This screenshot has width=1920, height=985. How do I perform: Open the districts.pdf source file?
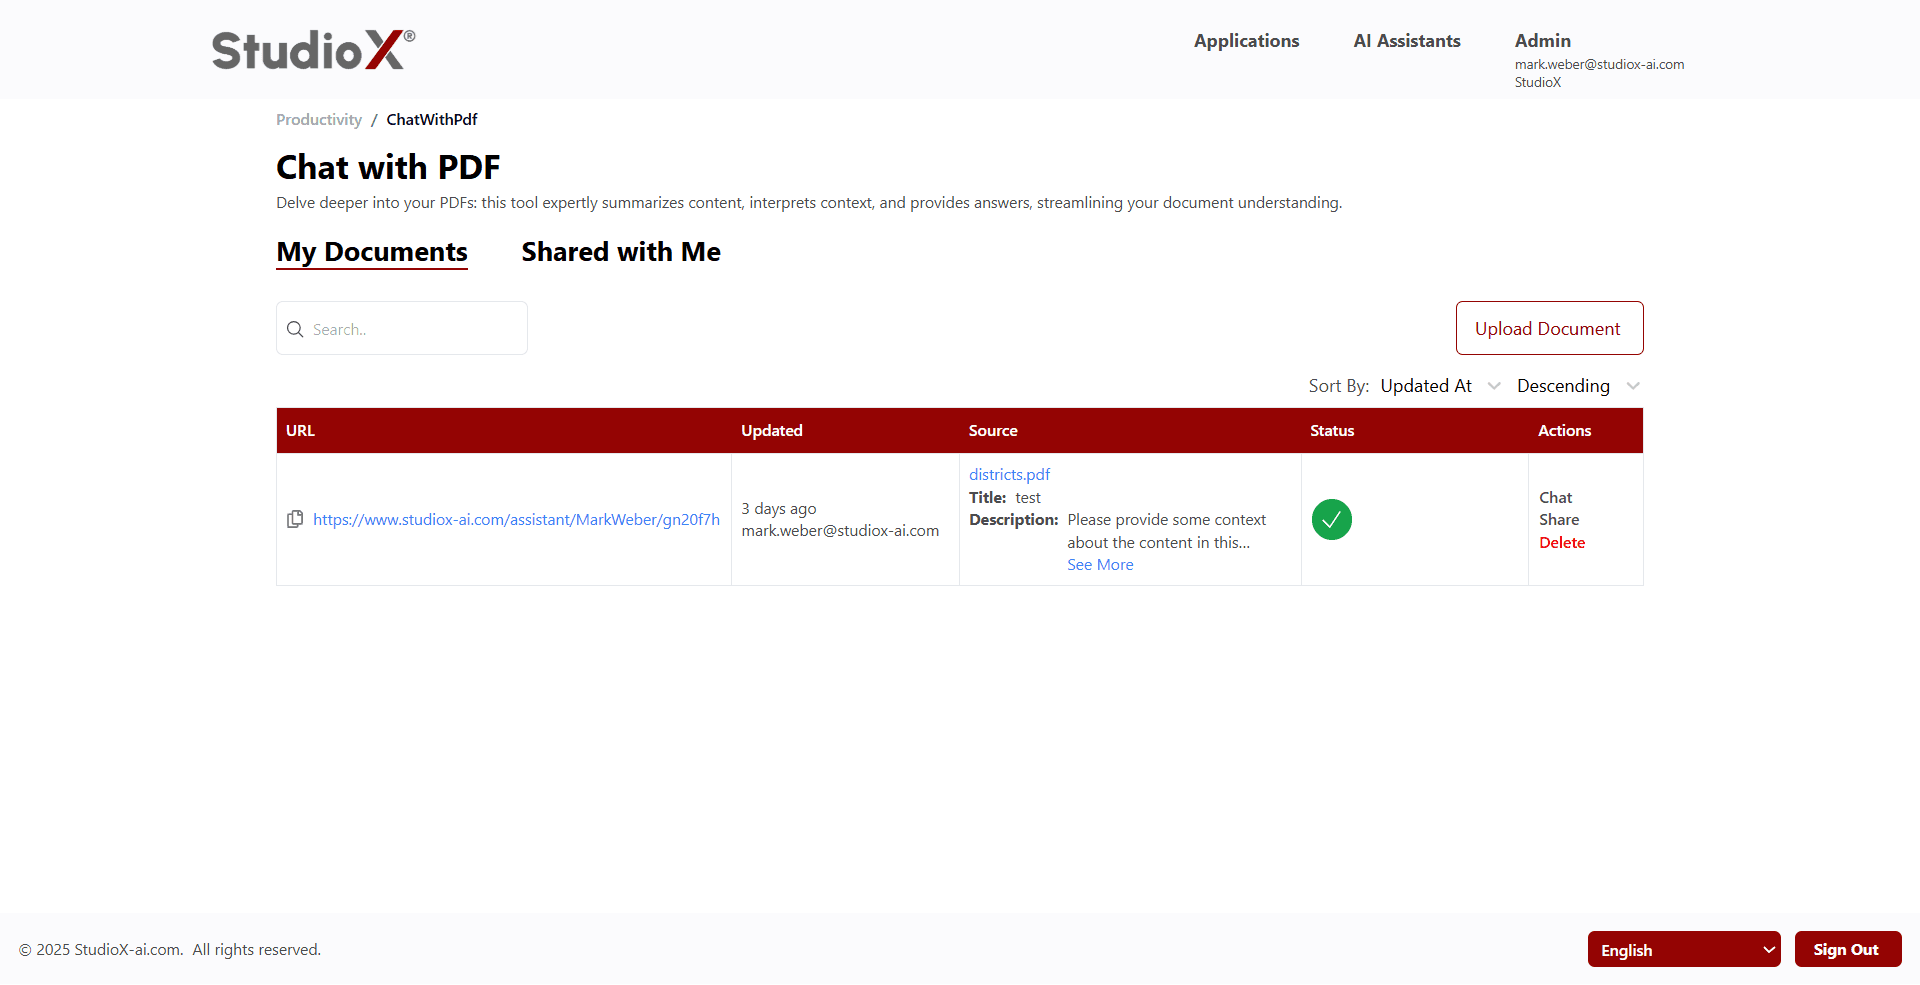[x=1009, y=474]
